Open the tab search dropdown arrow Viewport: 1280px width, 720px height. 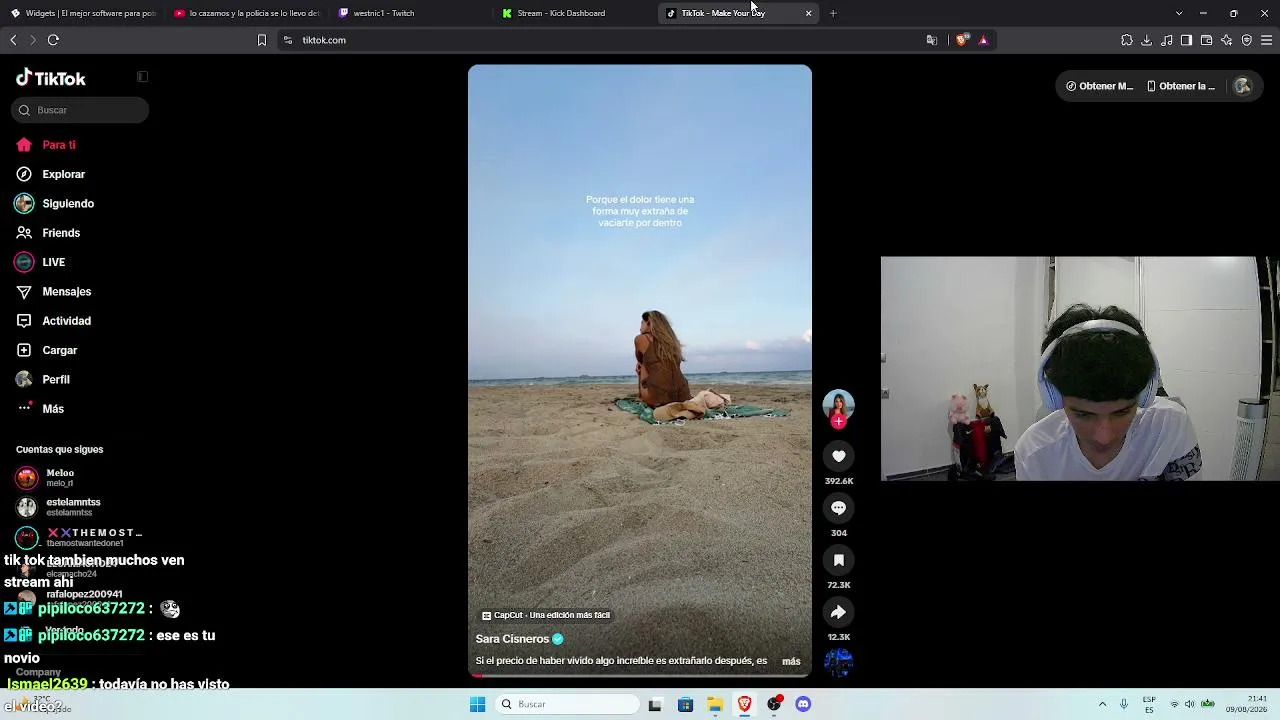click(1179, 13)
